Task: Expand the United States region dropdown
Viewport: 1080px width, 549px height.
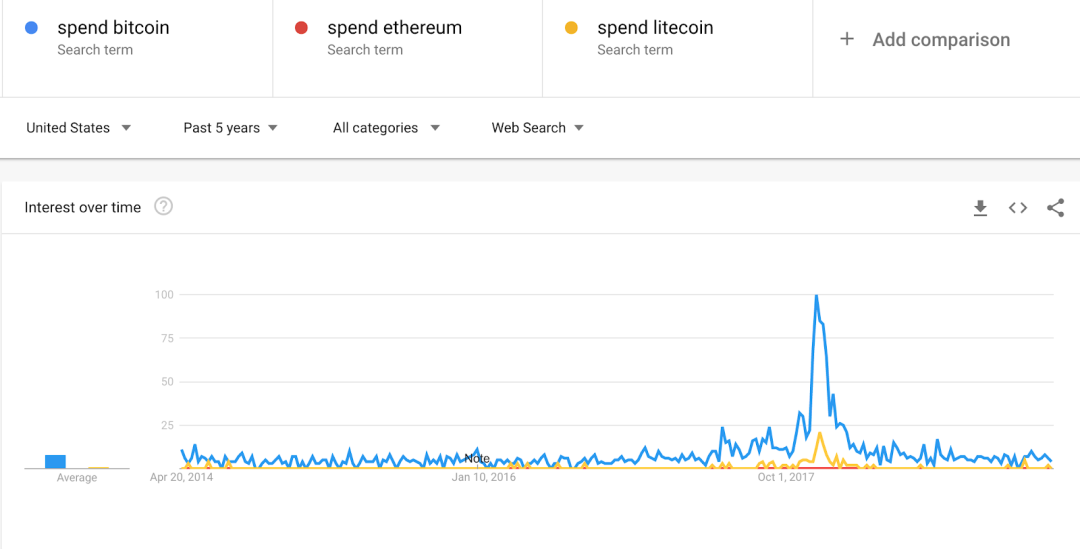Action: point(78,127)
